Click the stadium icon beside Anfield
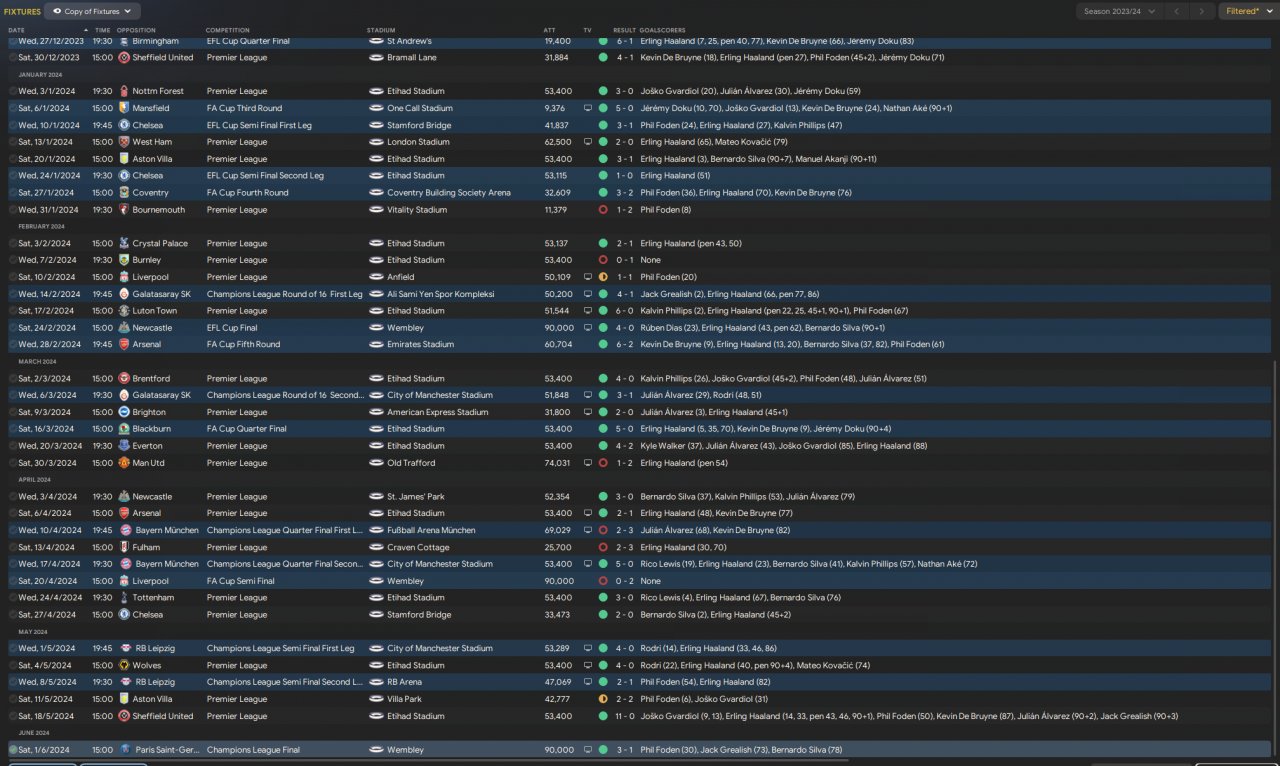 [x=376, y=277]
